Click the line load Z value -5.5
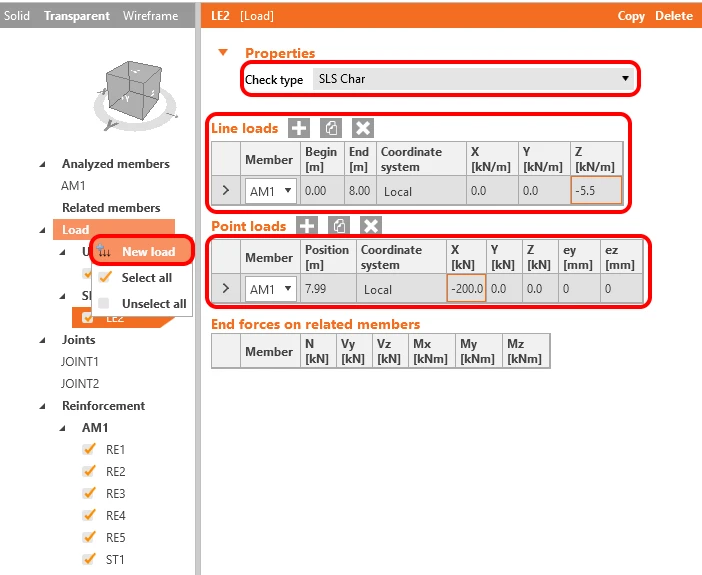The image size is (702, 575). coord(596,191)
